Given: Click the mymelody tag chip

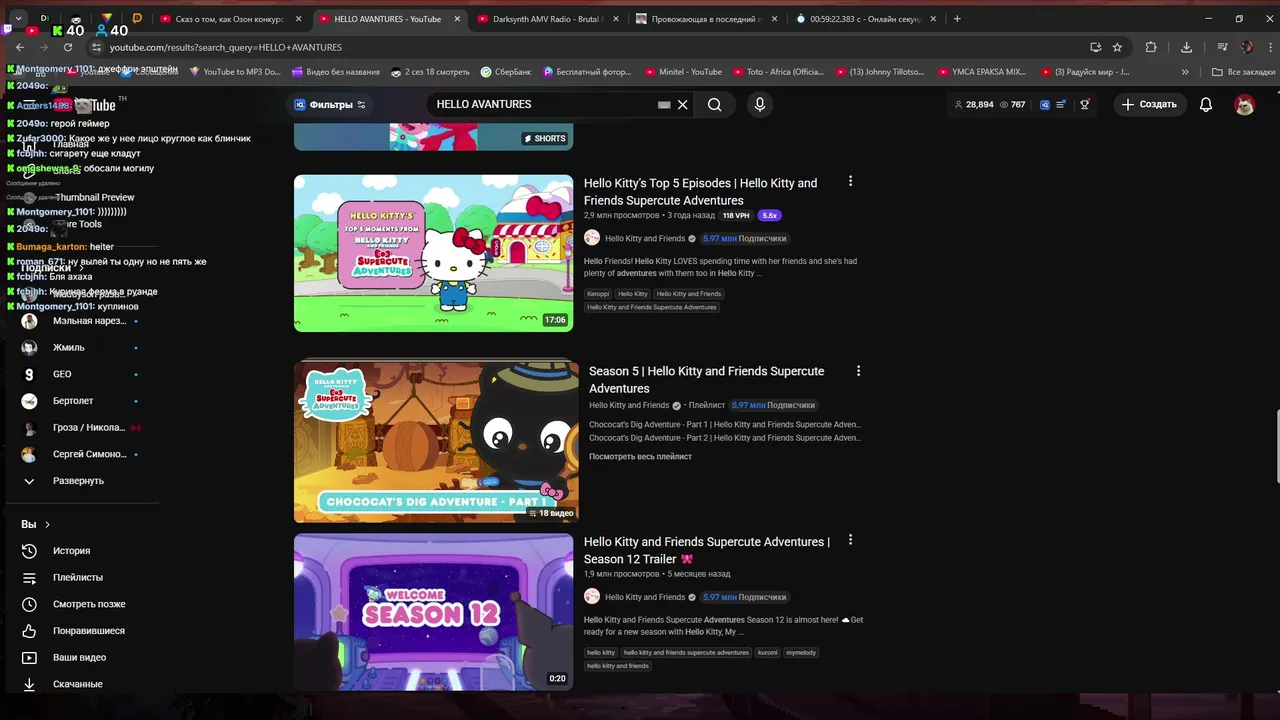Looking at the screenshot, I should [x=801, y=652].
